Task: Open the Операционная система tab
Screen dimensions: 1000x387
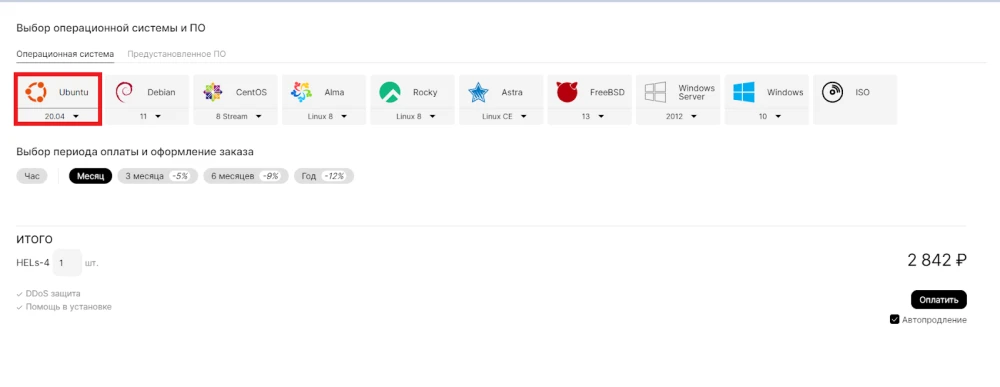Action: coord(65,54)
